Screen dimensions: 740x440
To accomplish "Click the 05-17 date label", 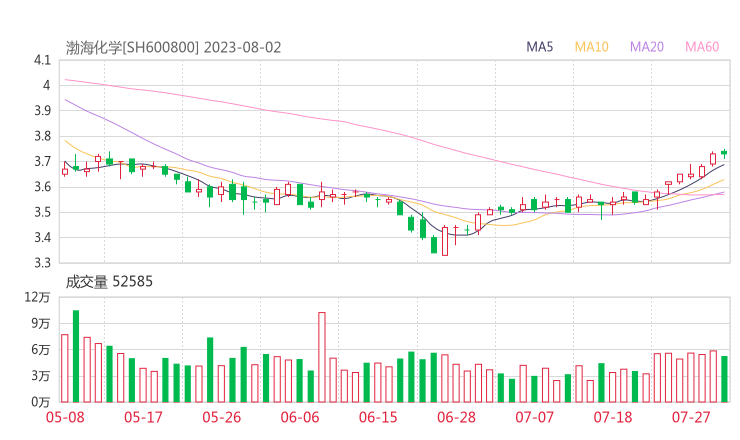I will click(143, 417).
